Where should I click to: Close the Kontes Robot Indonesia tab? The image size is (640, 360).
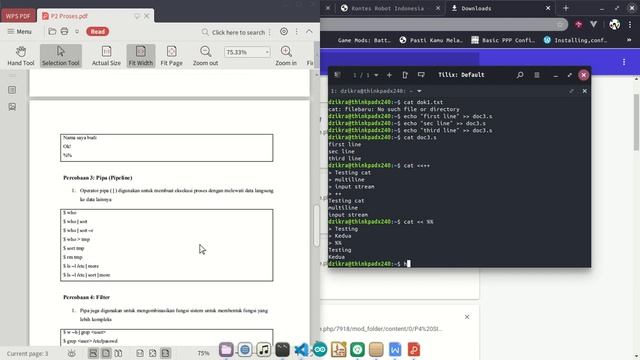click(438, 8)
